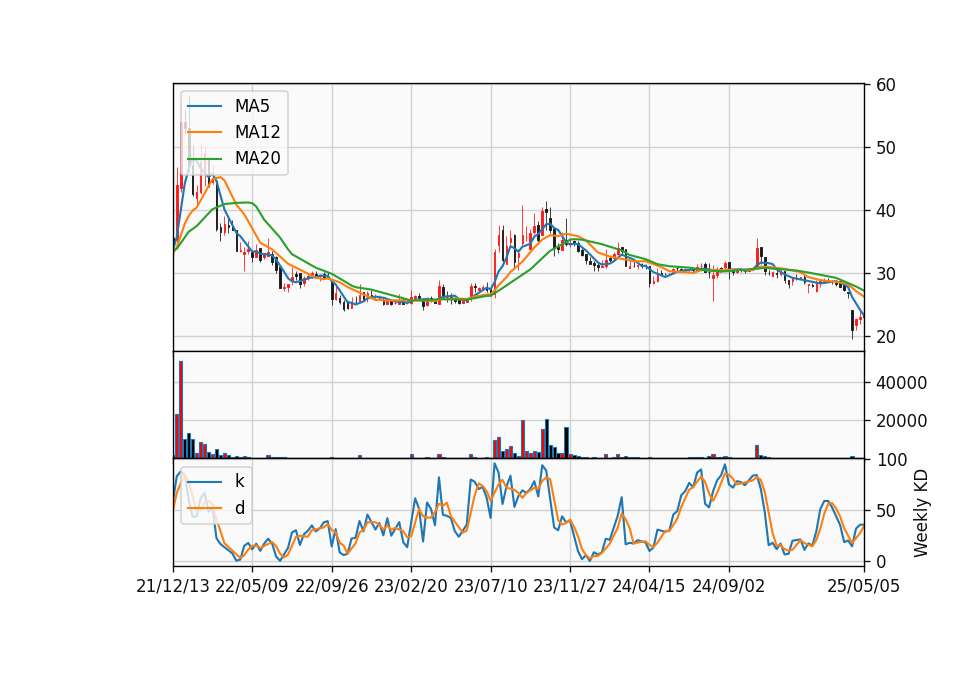Click the green MA20 legend line sample
The height and width of the screenshot is (690, 960).
204,158
